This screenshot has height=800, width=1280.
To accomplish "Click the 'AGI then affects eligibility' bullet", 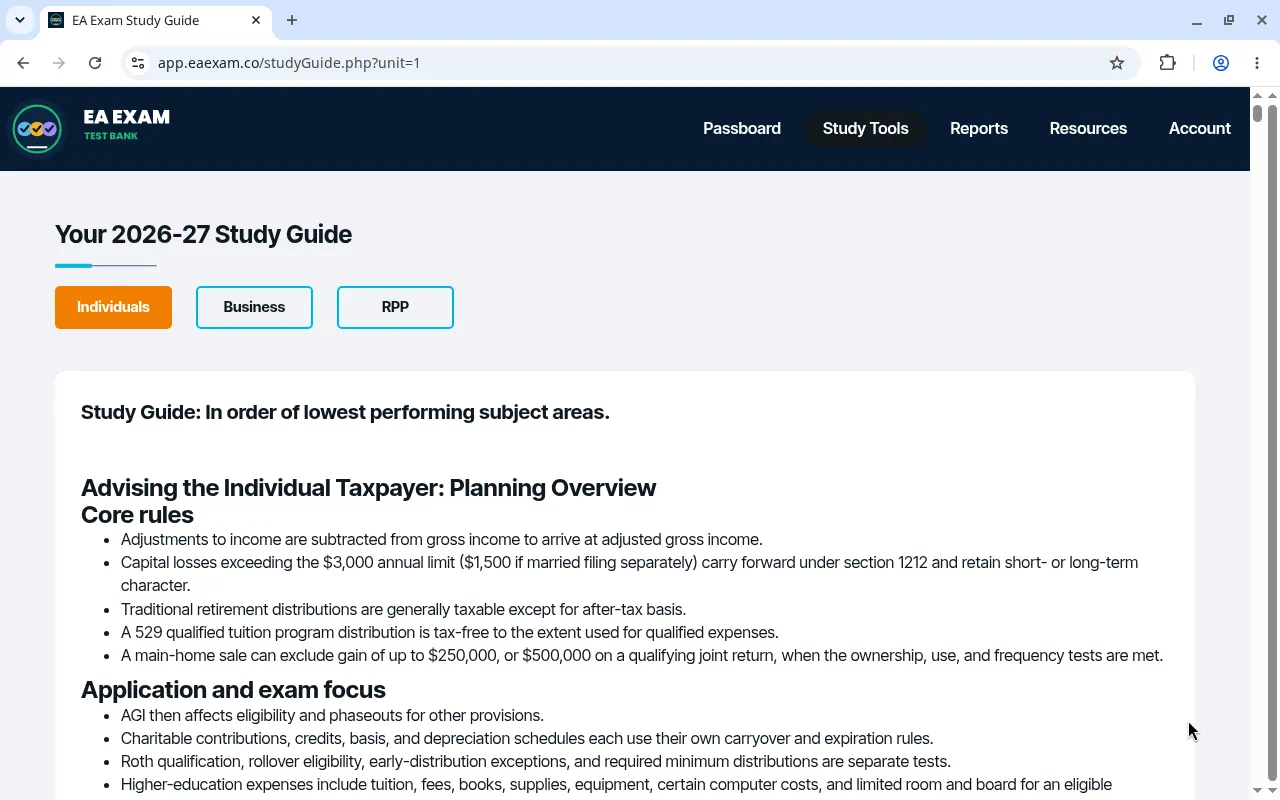I will [x=332, y=715].
